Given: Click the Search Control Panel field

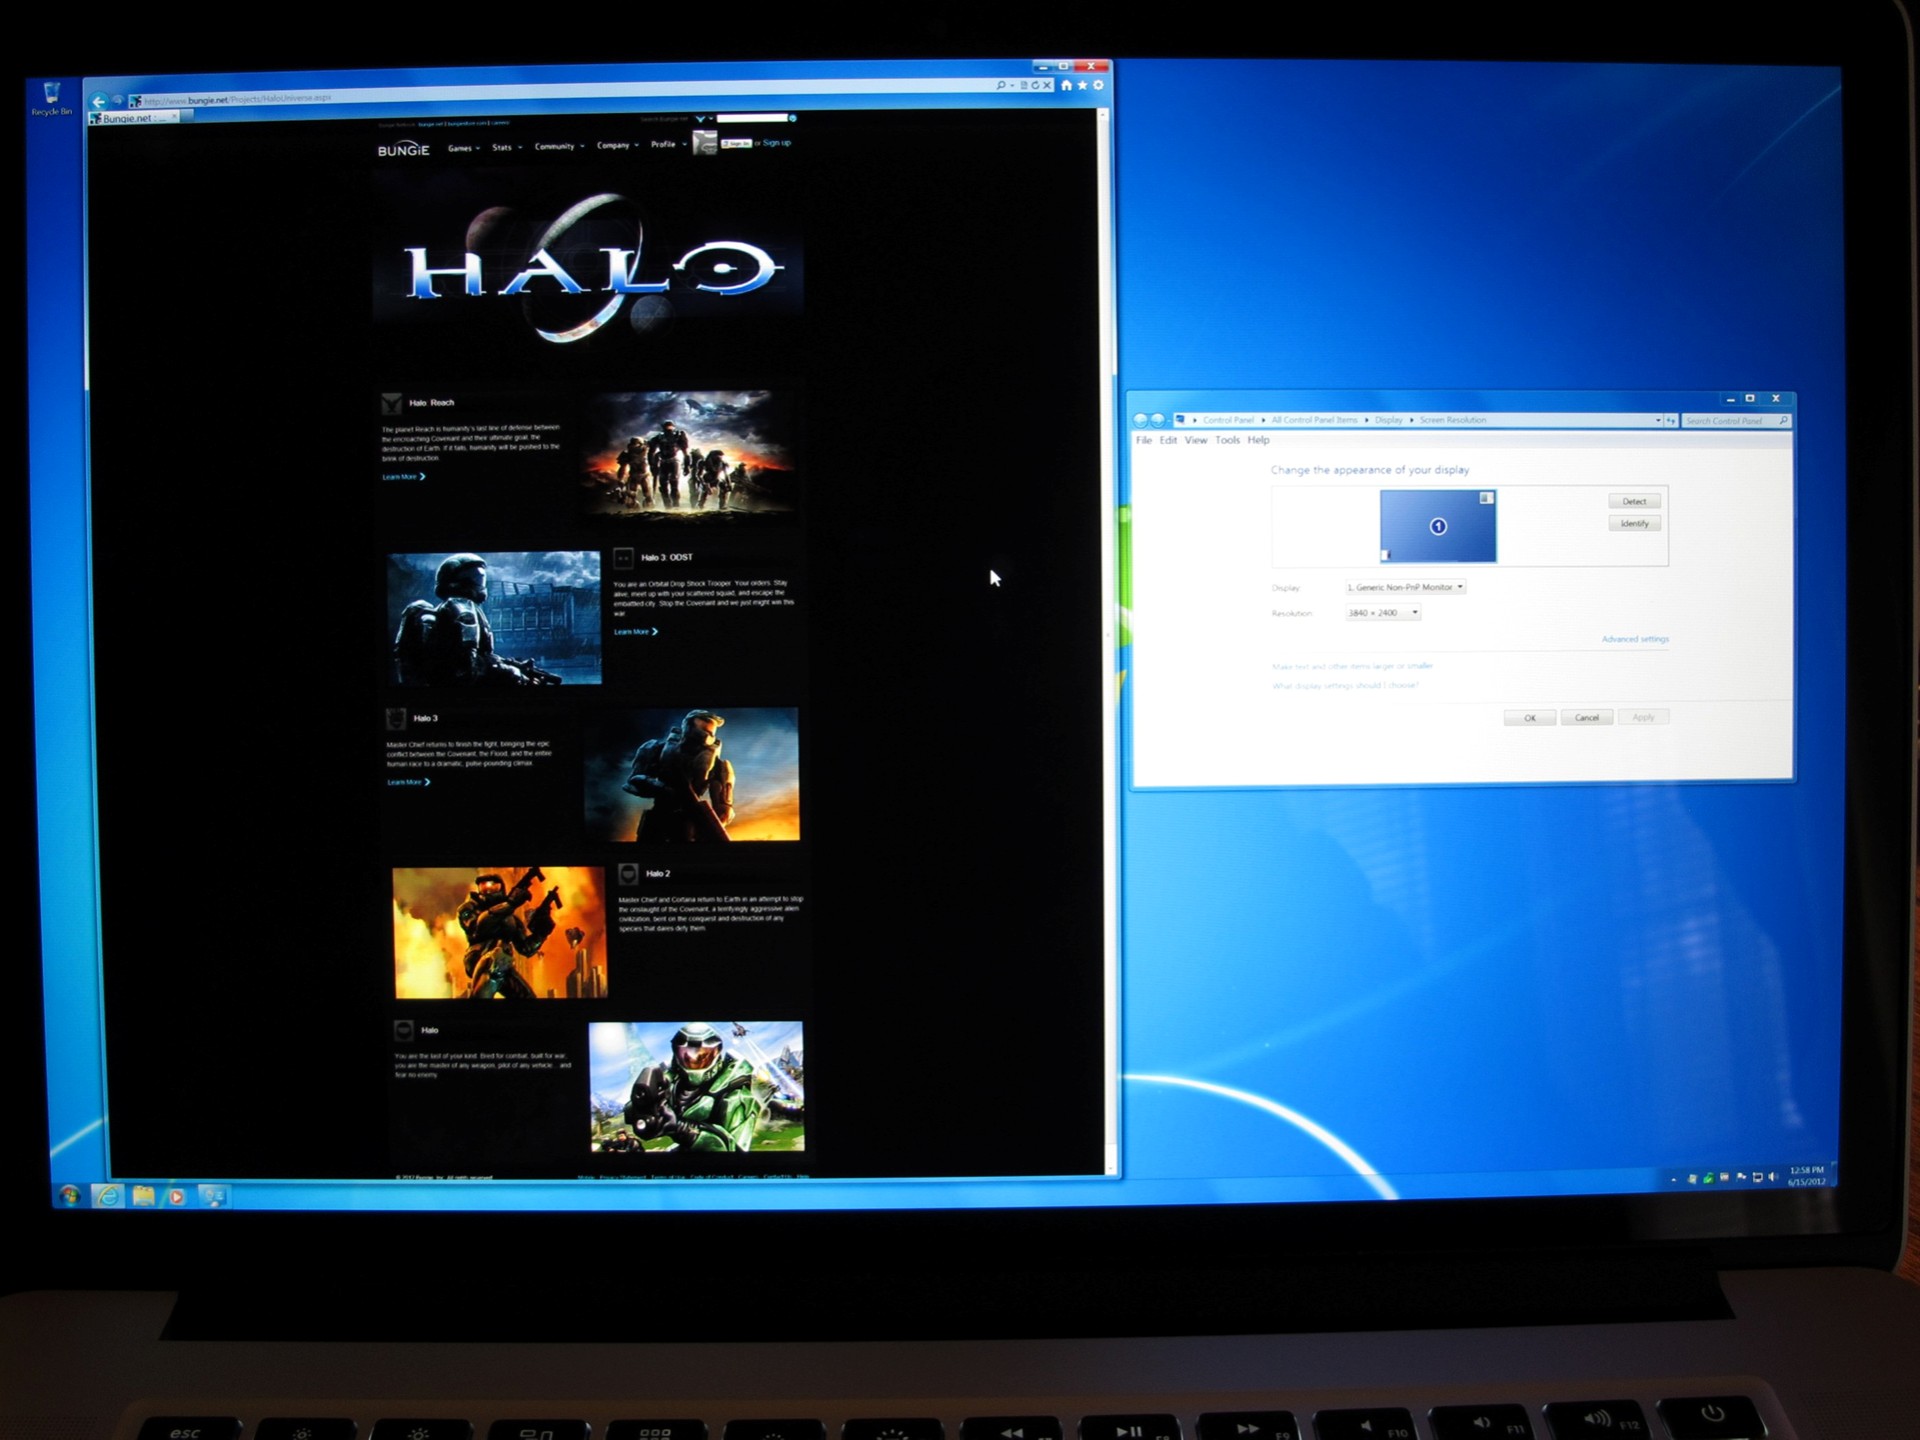Looking at the screenshot, I should click(1735, 421).
